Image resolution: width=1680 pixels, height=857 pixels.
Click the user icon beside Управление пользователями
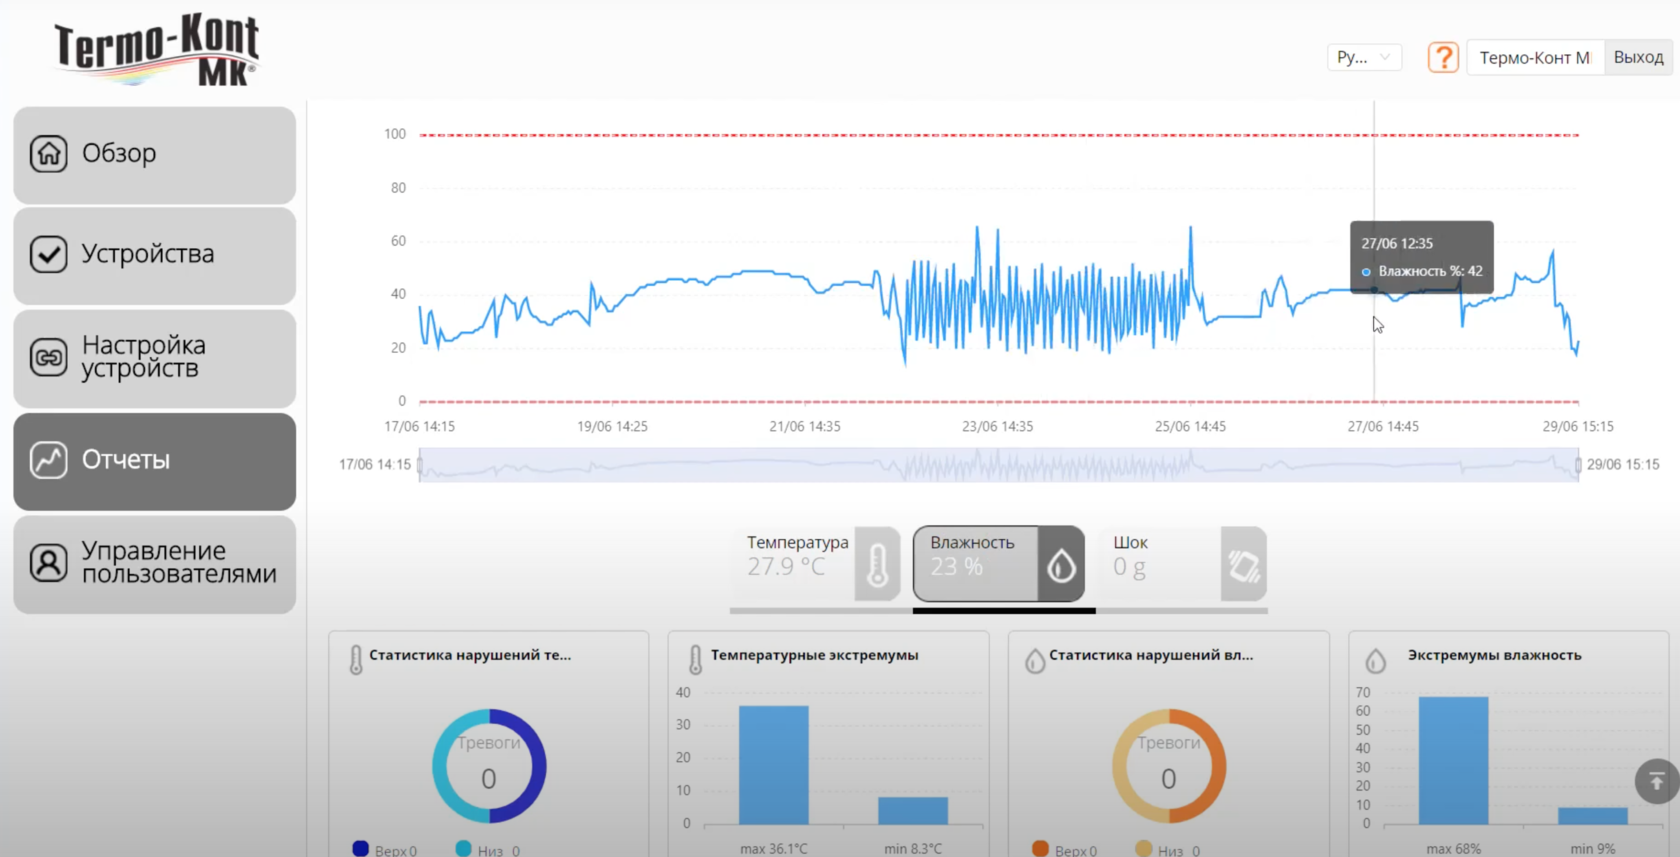coord(48,563)
